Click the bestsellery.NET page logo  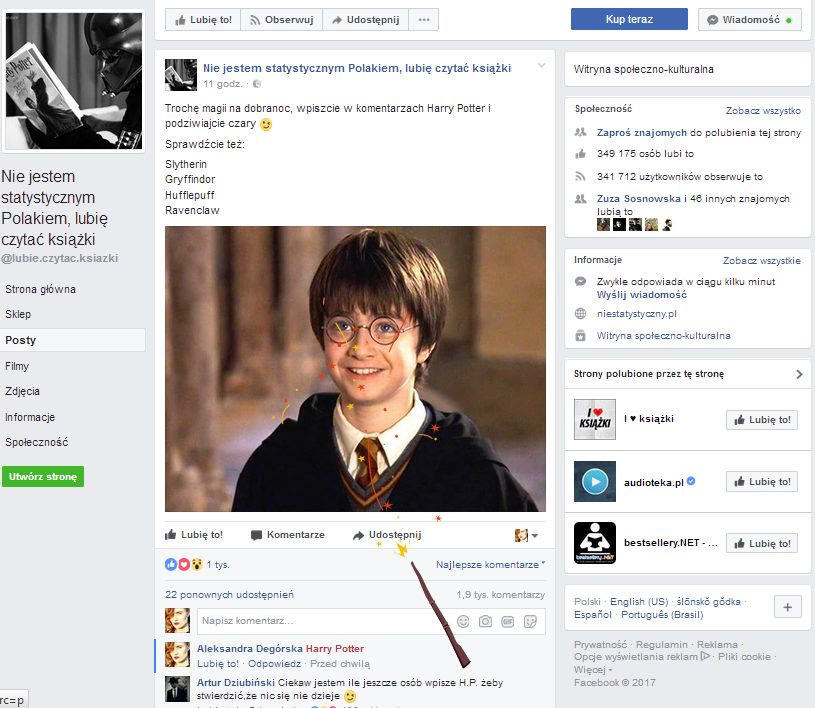click(x=595, y=543)
